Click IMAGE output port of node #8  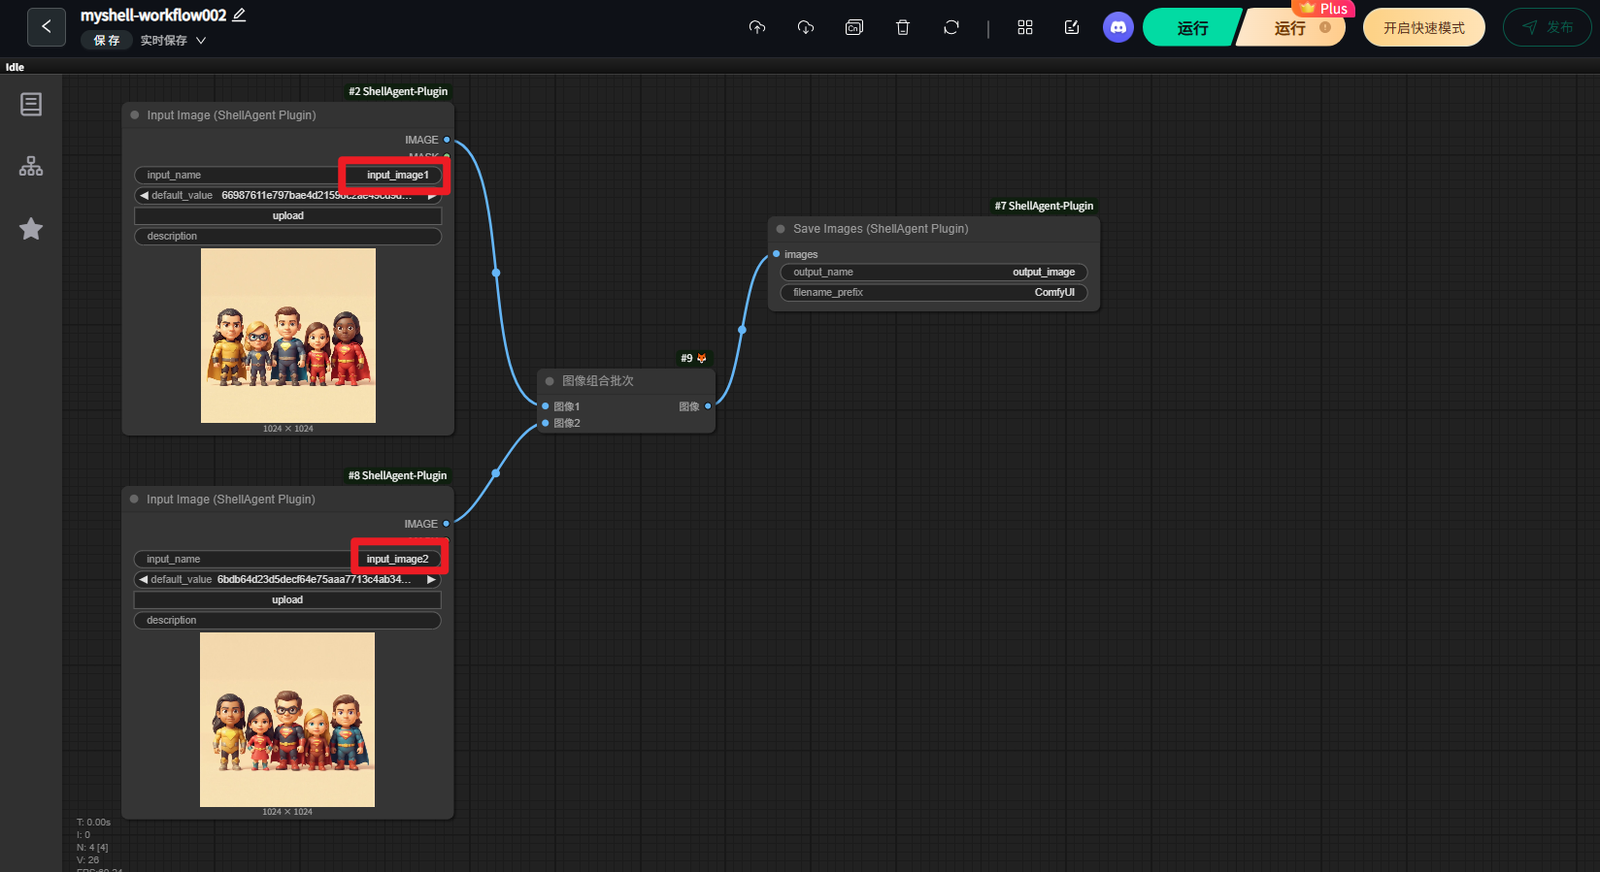pyautogui.click(x=446, y=524)
